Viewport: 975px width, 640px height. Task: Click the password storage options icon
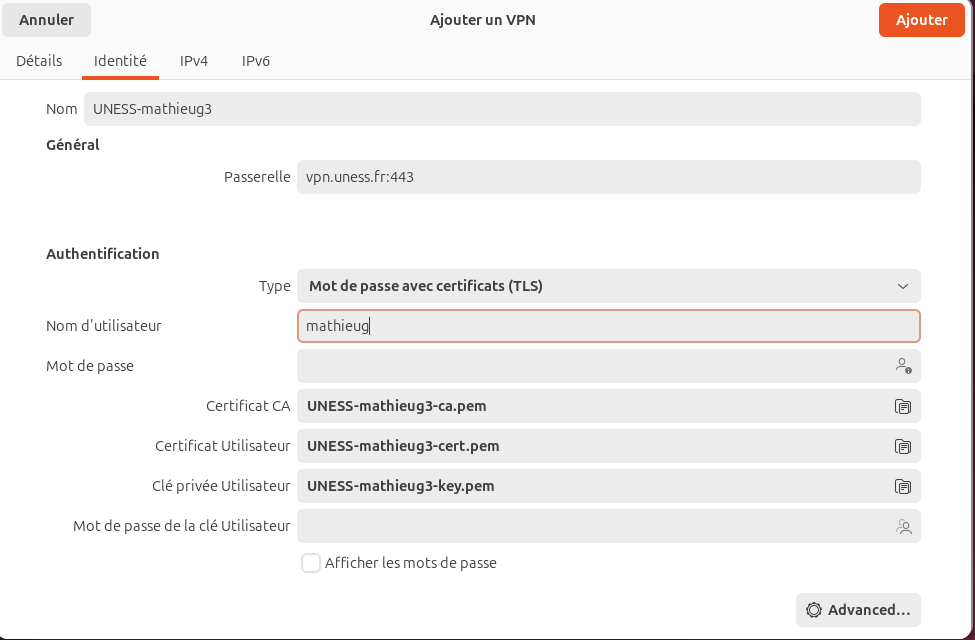tap(903, 366)
